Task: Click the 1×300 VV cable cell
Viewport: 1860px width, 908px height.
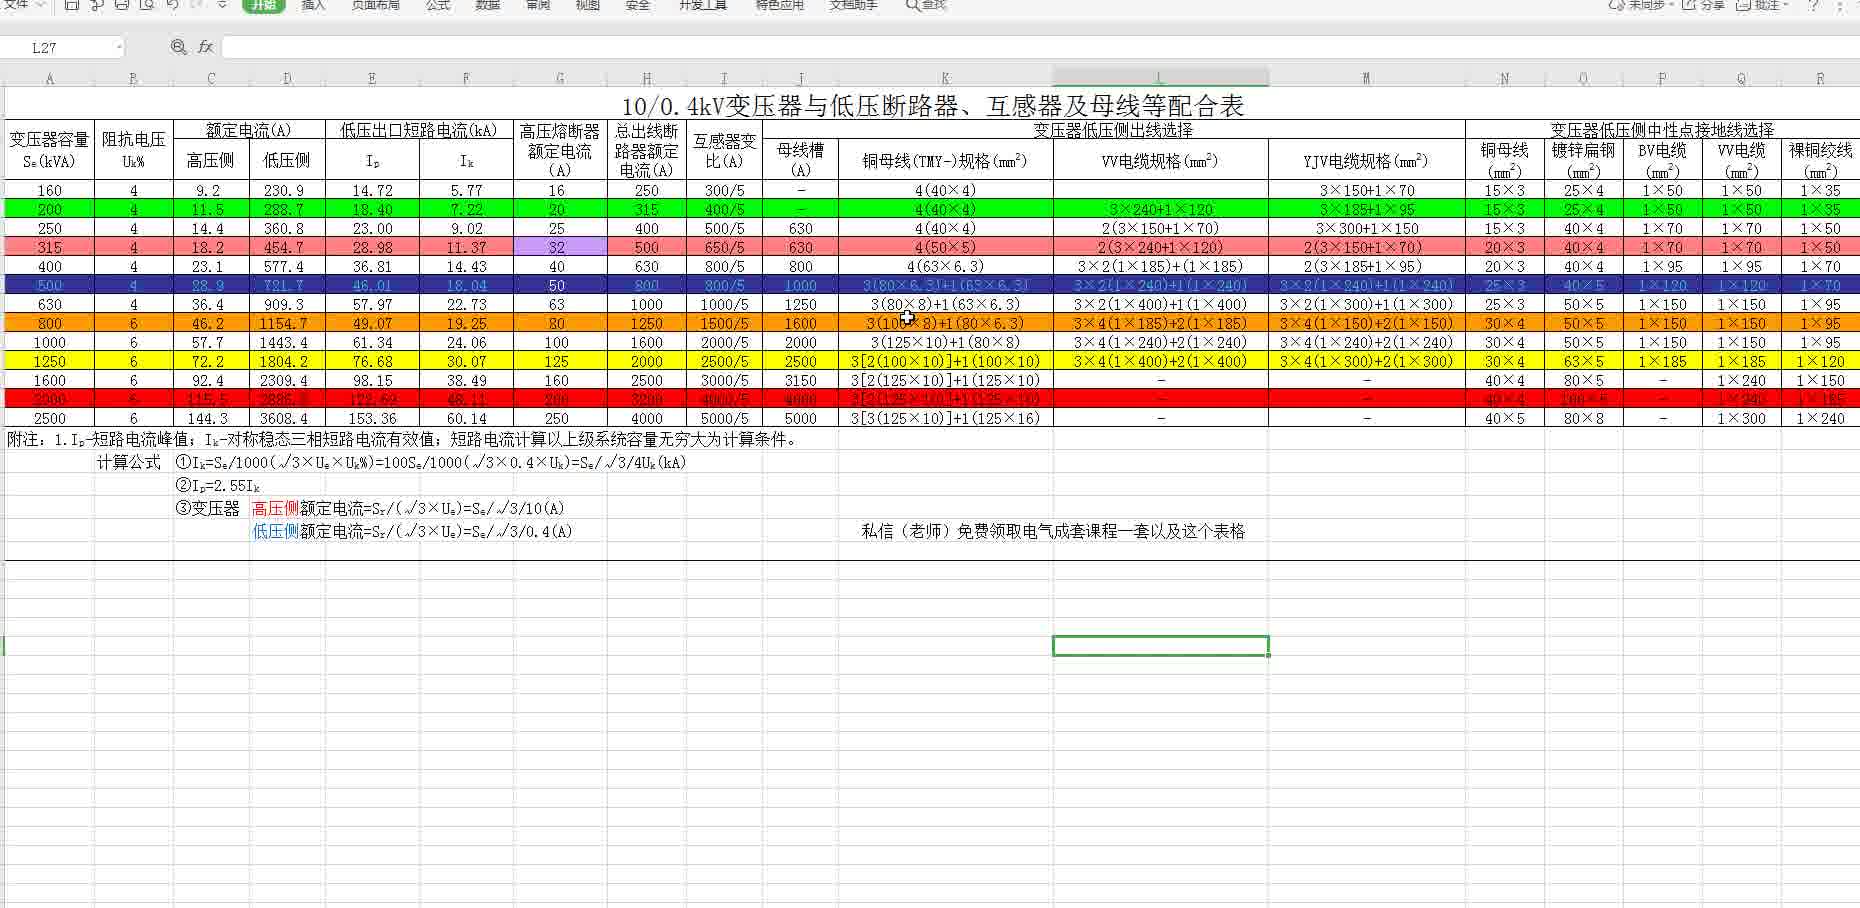Action: [1741, 418]
